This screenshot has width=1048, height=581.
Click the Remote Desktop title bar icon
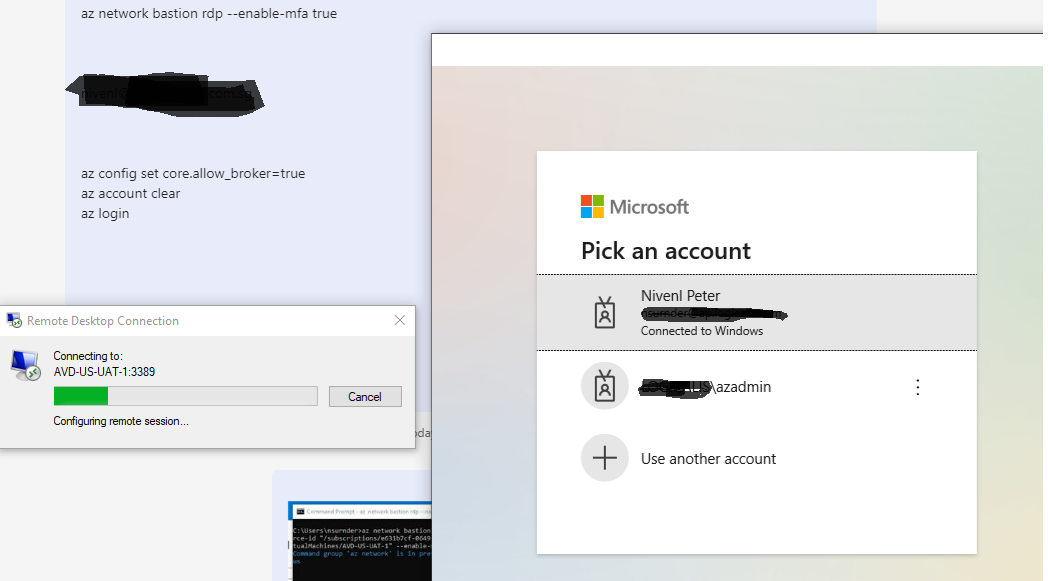(14, 320)
